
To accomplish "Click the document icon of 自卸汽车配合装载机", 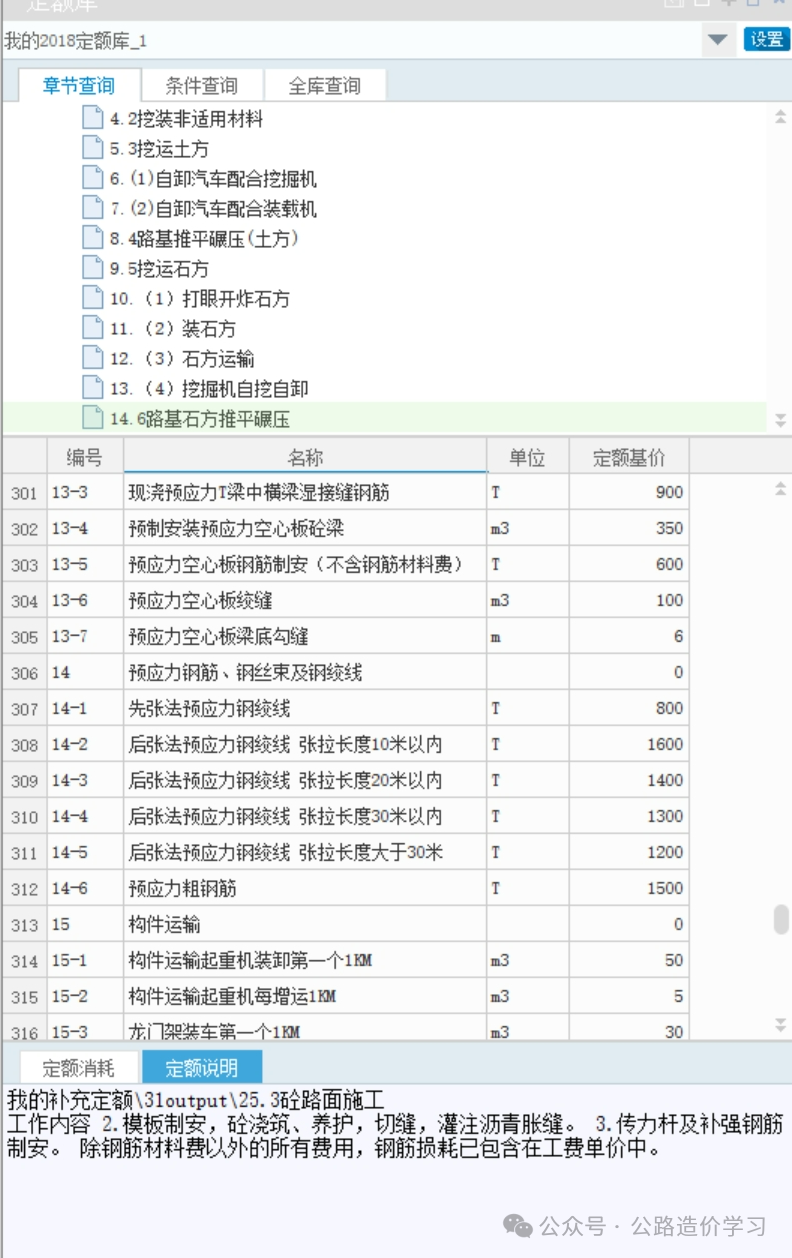I will (x=93, y=208).
